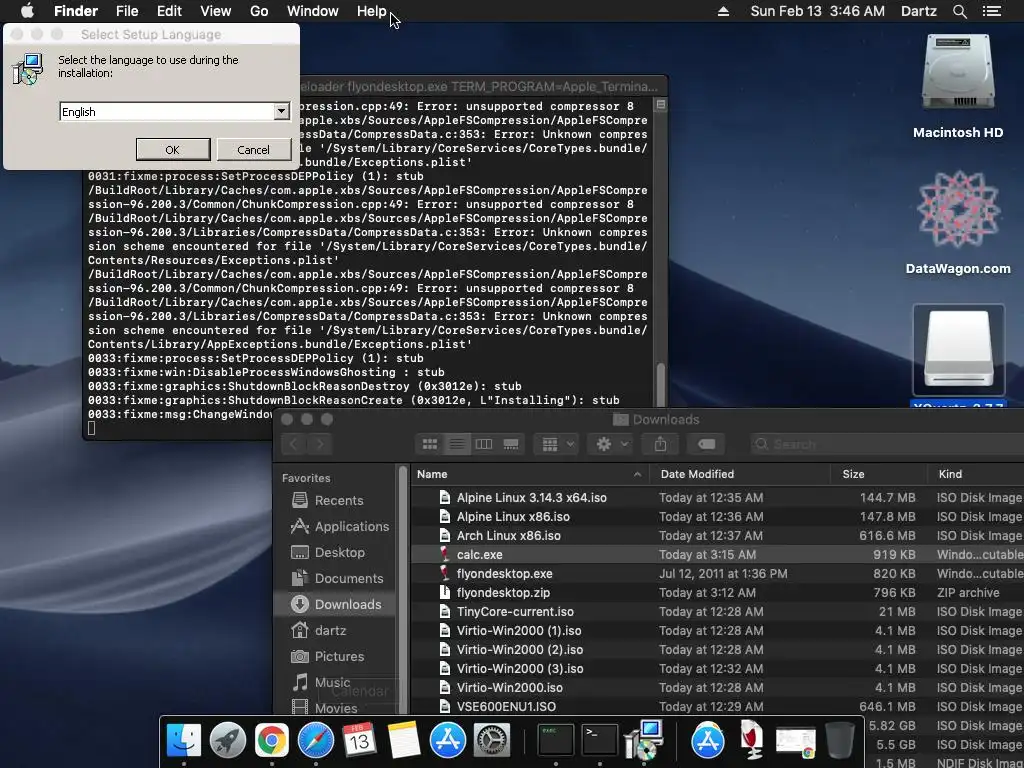This screenshot has height=768, width=1024.
Task: Open the Dartz user menu
Action: coord(919,11)
